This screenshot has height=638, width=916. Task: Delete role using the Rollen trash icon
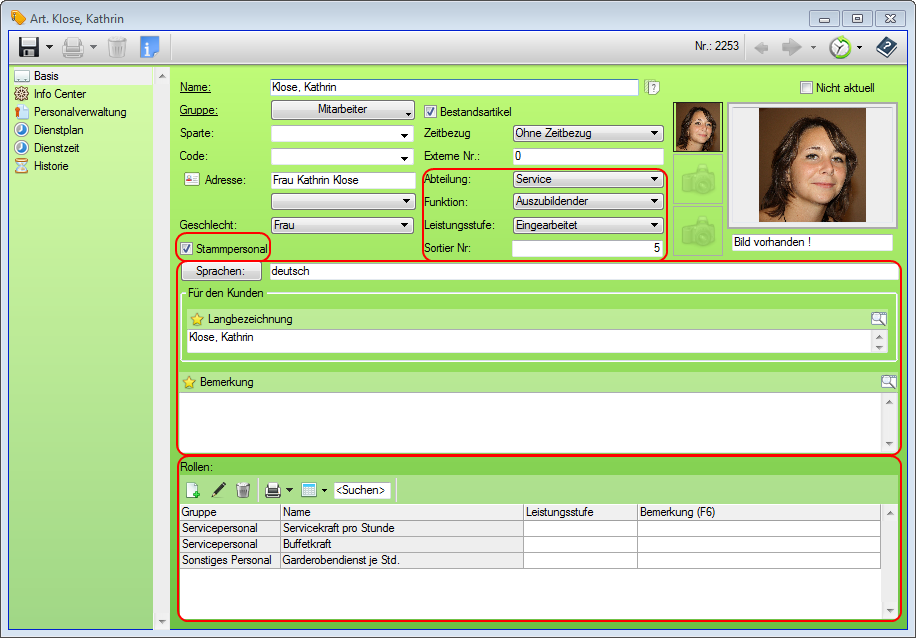(x=243, y=490)
